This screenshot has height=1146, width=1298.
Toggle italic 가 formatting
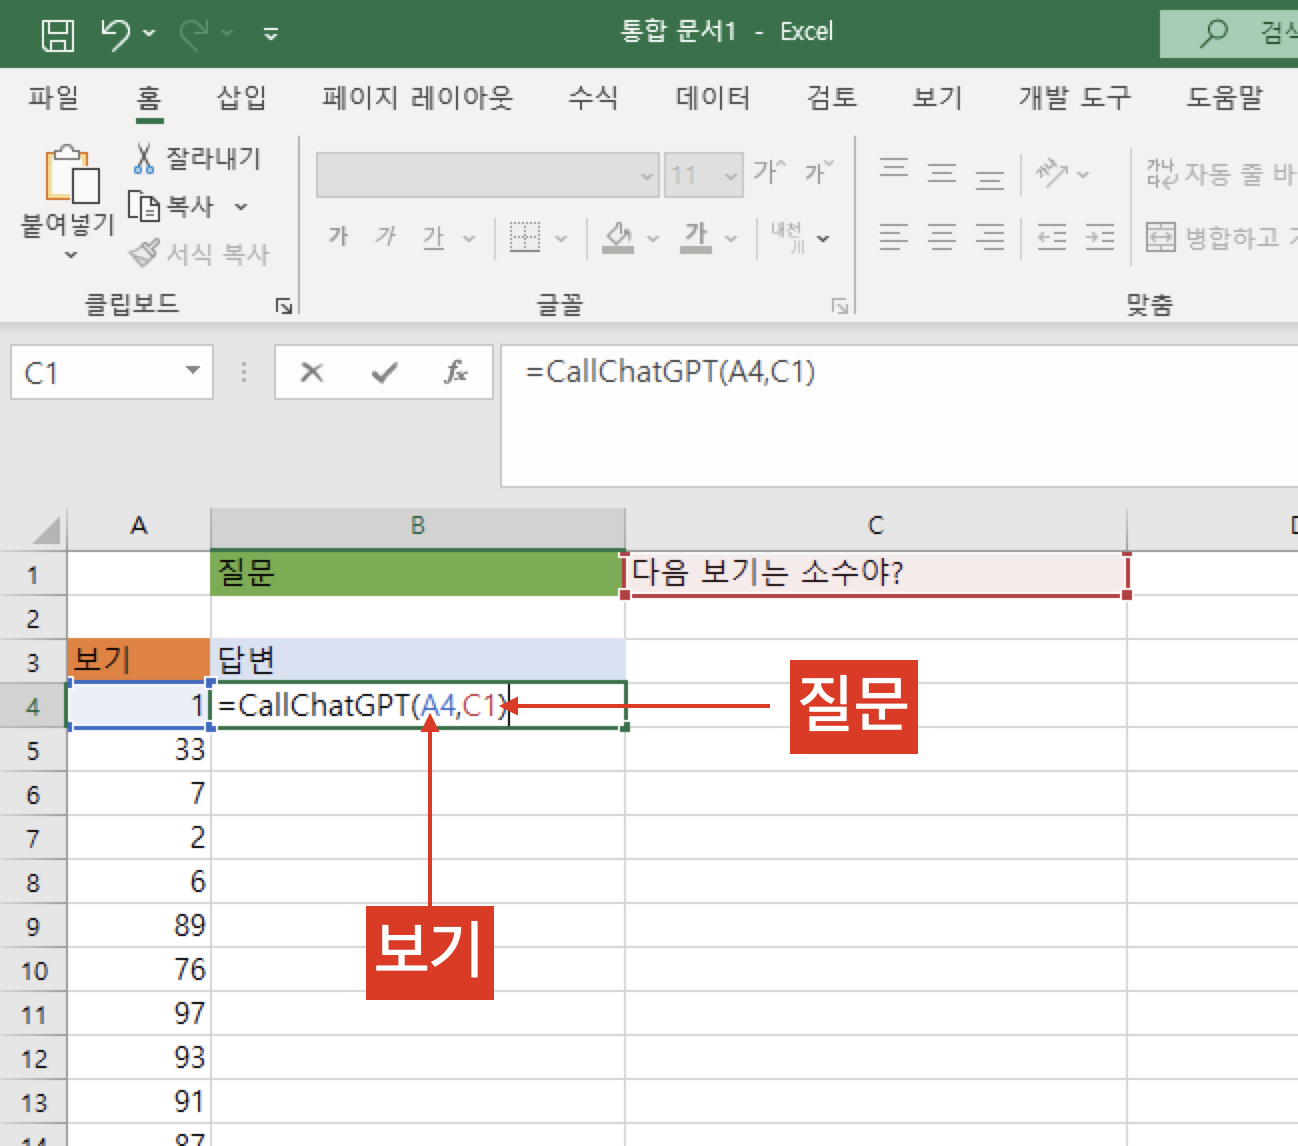point(386,237)
